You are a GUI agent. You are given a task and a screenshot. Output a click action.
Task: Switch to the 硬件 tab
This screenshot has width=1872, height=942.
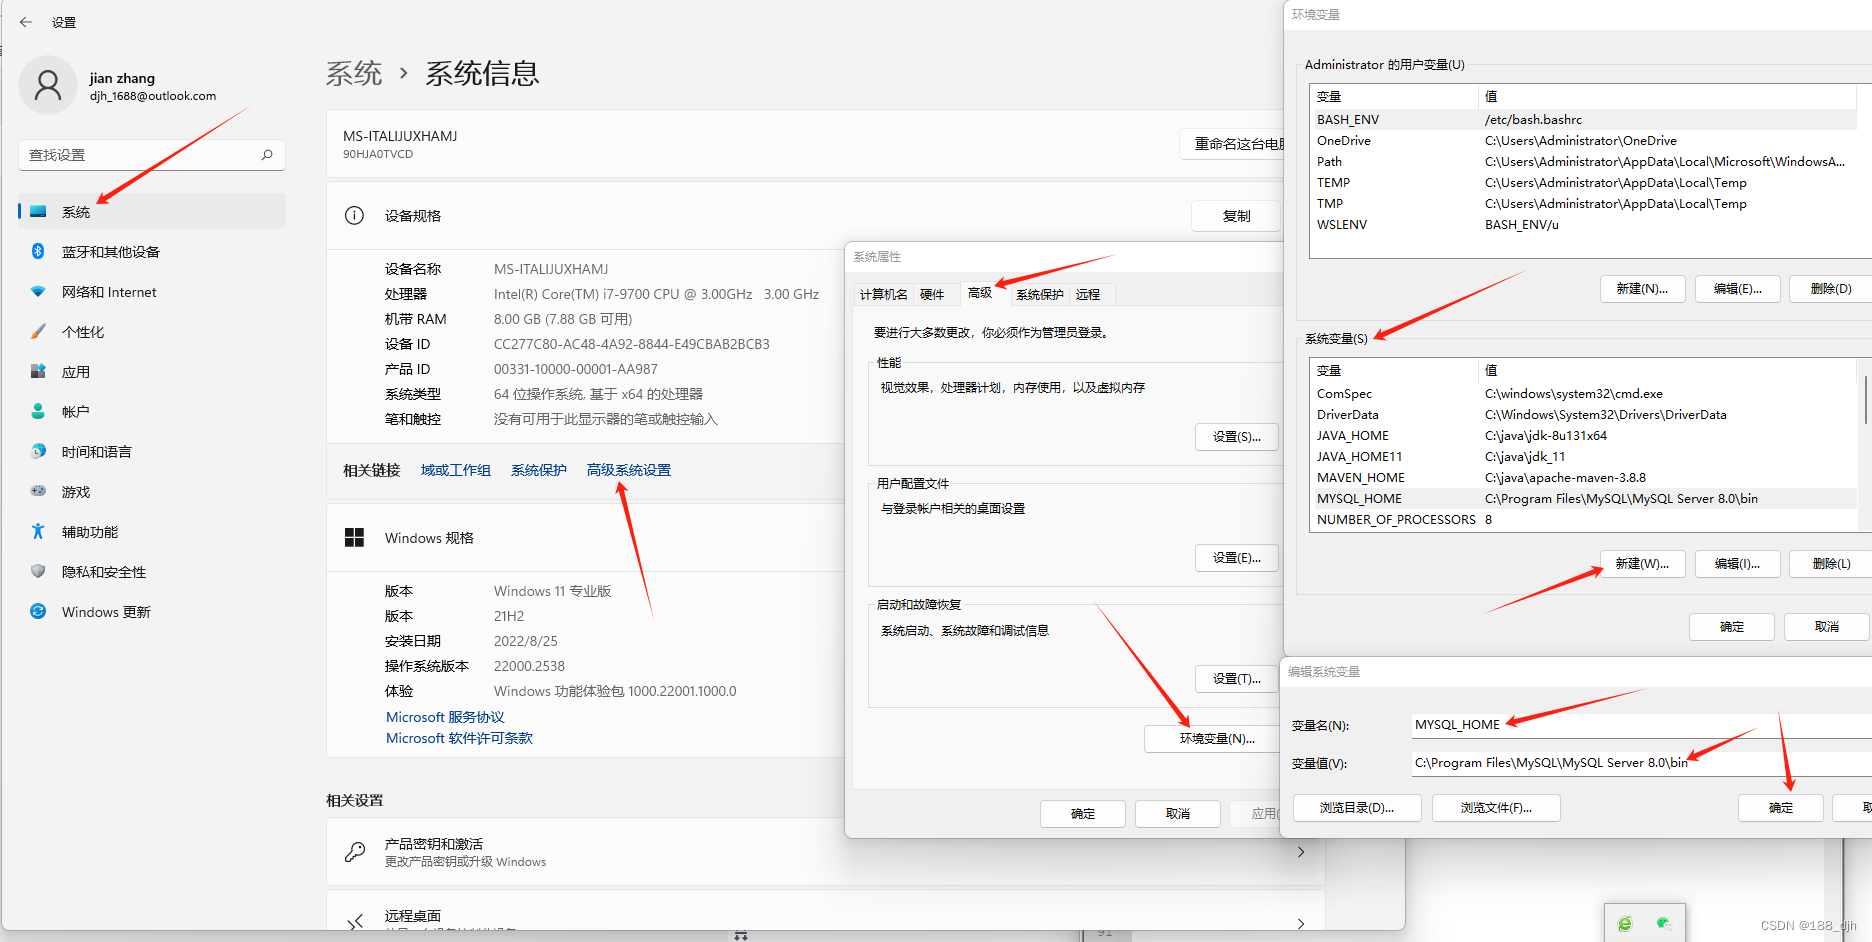932,294
